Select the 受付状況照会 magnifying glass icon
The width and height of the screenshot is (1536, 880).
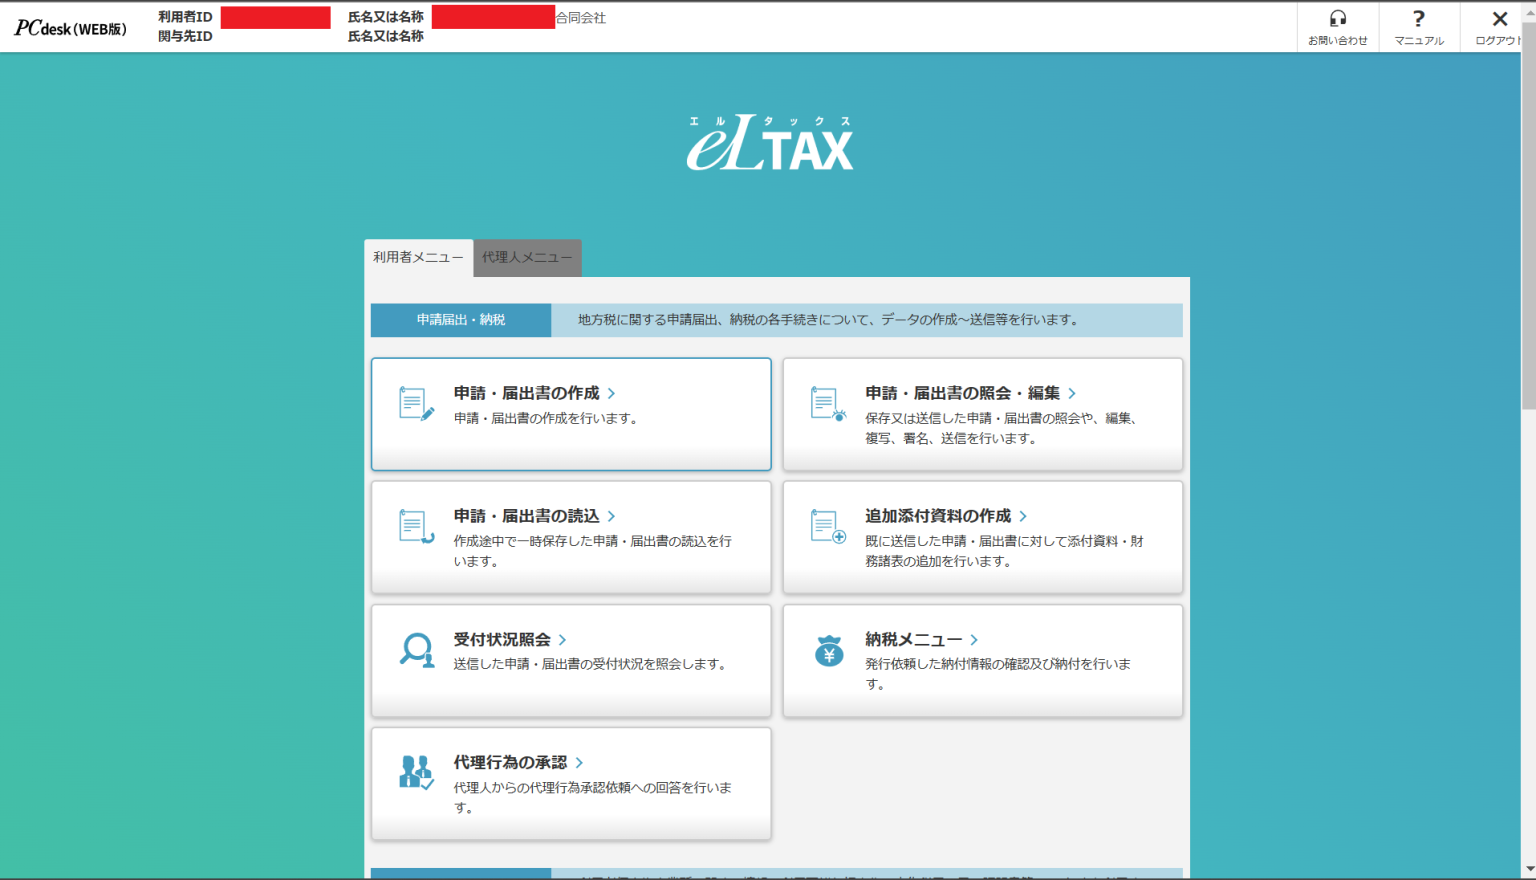click(415, 648)
